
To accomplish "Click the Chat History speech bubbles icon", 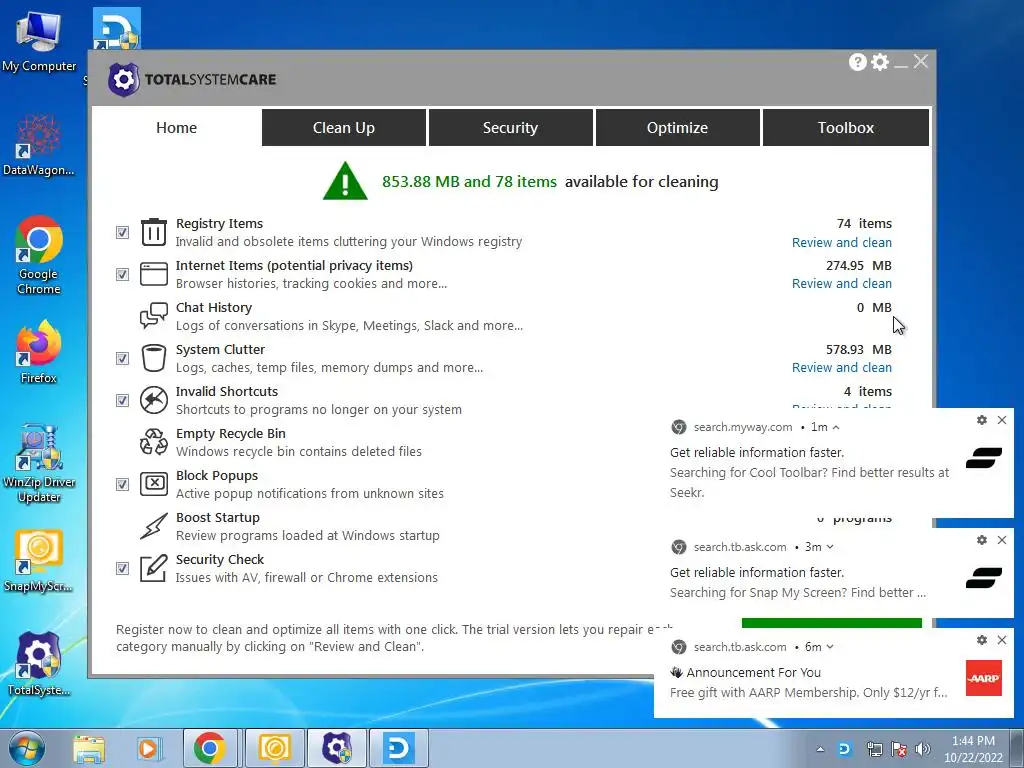I will click(x=154, y=316).
